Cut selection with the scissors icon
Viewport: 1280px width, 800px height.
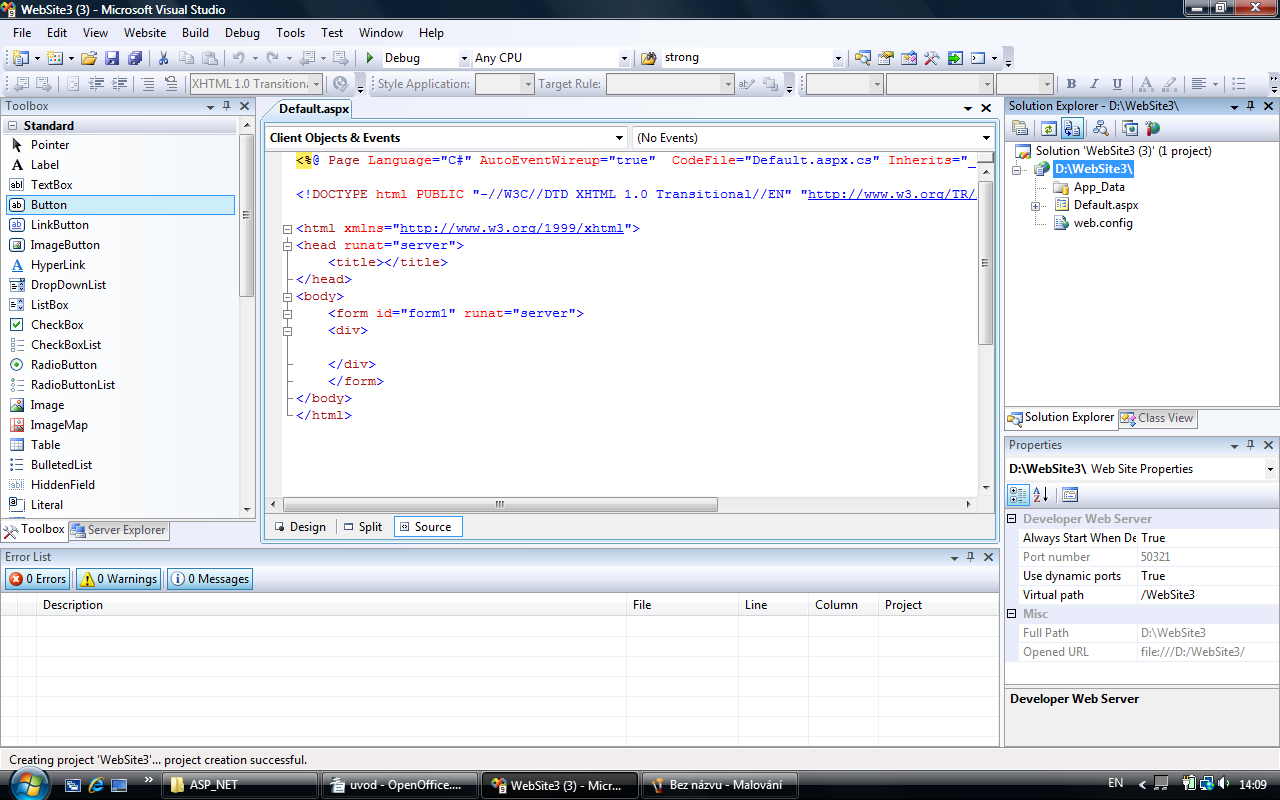coord(164,58)
